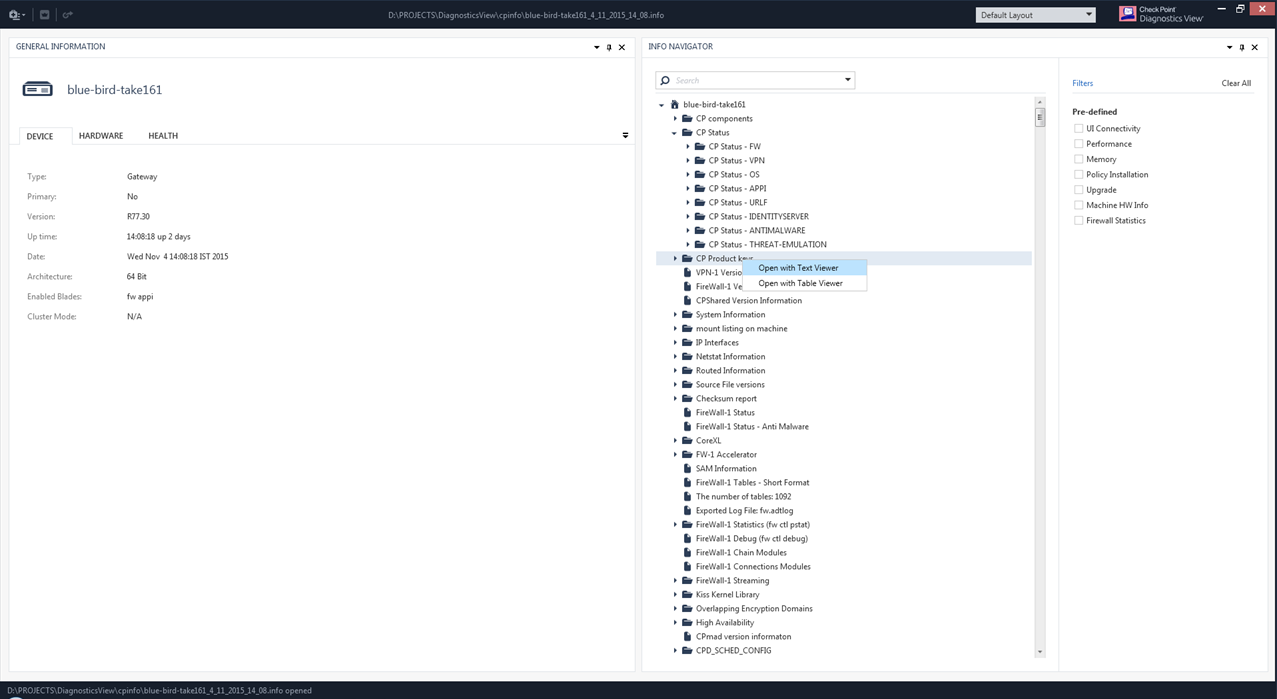Expand the Netstat Information node
This screenshot has width=1277, height=699.
675,356
